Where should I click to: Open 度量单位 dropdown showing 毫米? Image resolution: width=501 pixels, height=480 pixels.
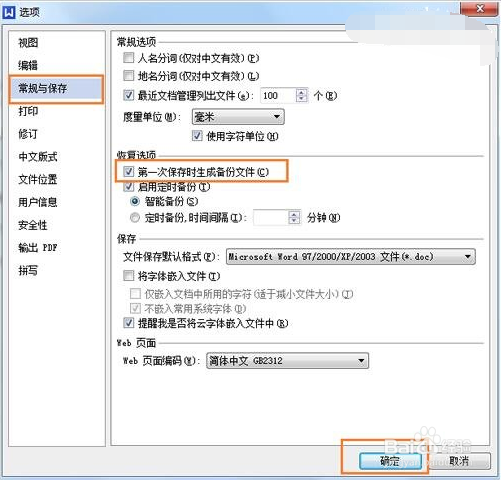pos(238,117)
